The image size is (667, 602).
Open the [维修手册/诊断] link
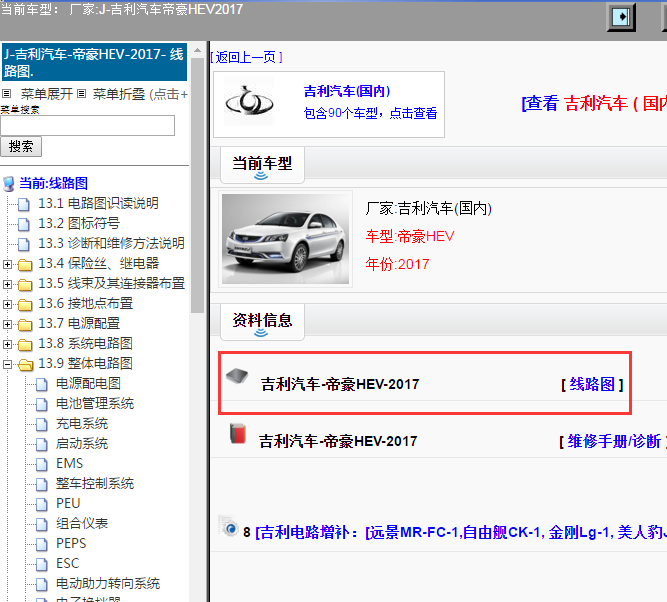613,442
